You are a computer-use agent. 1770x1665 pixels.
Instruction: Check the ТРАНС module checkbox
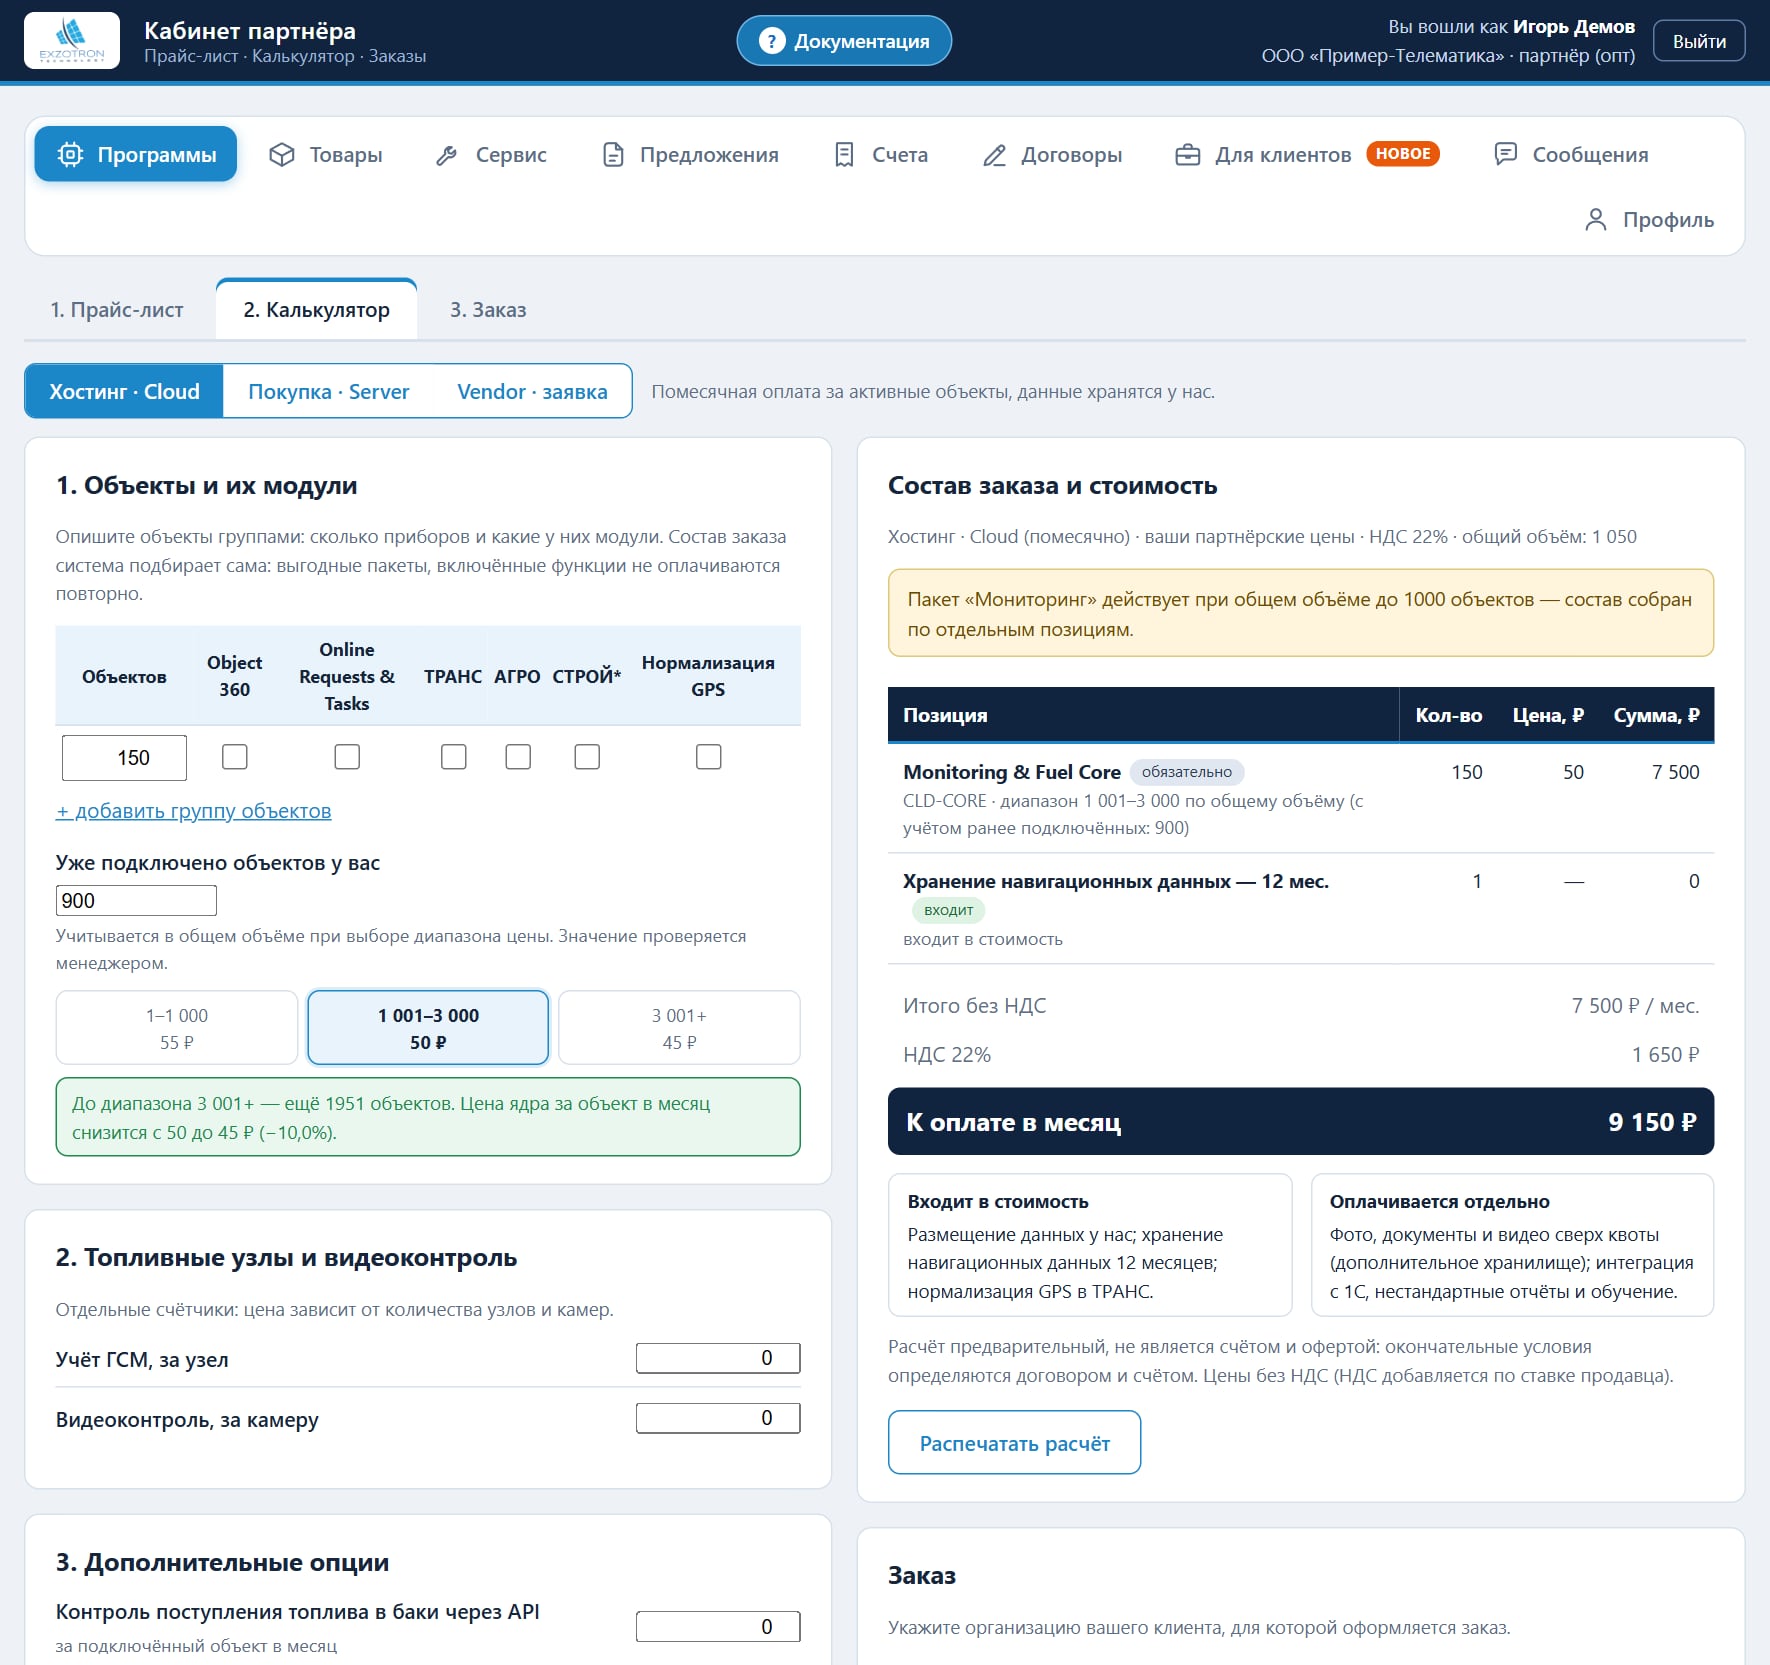click(x=454, y=757)
